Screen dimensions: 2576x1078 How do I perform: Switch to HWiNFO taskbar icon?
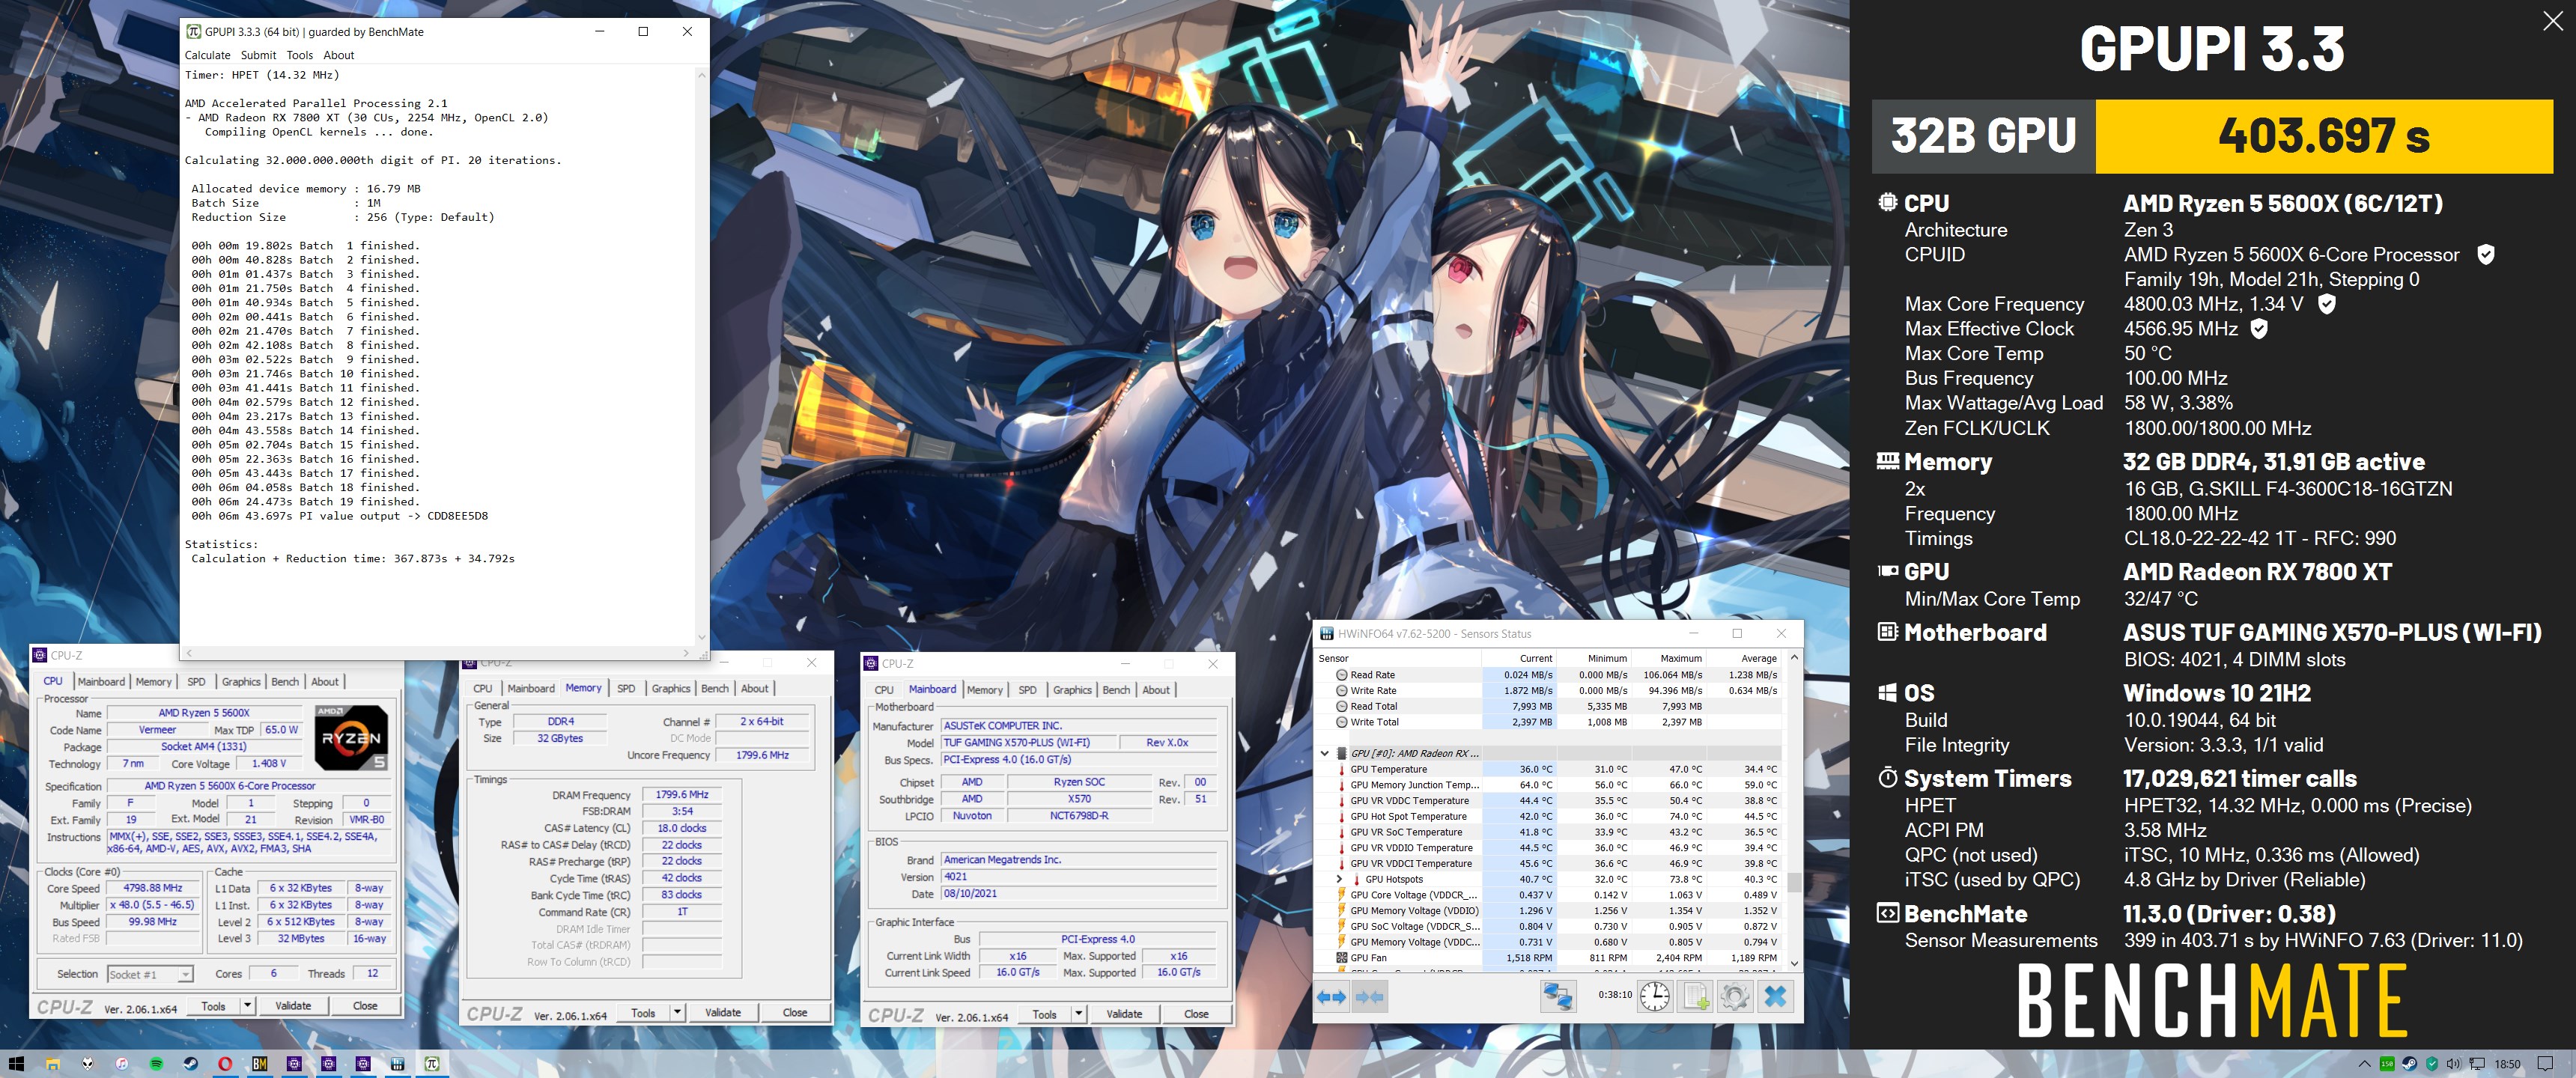coord(397,1064)
